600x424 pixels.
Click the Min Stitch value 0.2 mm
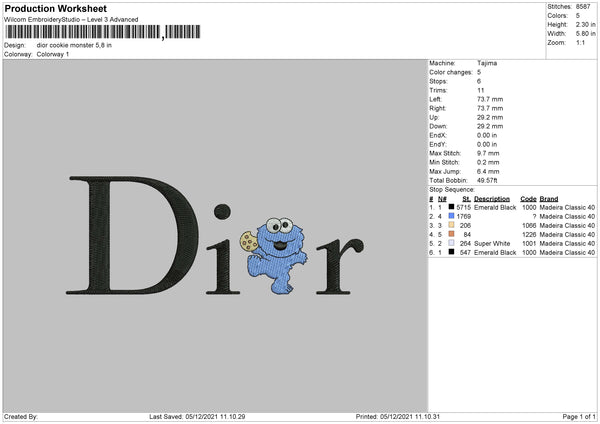(488, 163)
